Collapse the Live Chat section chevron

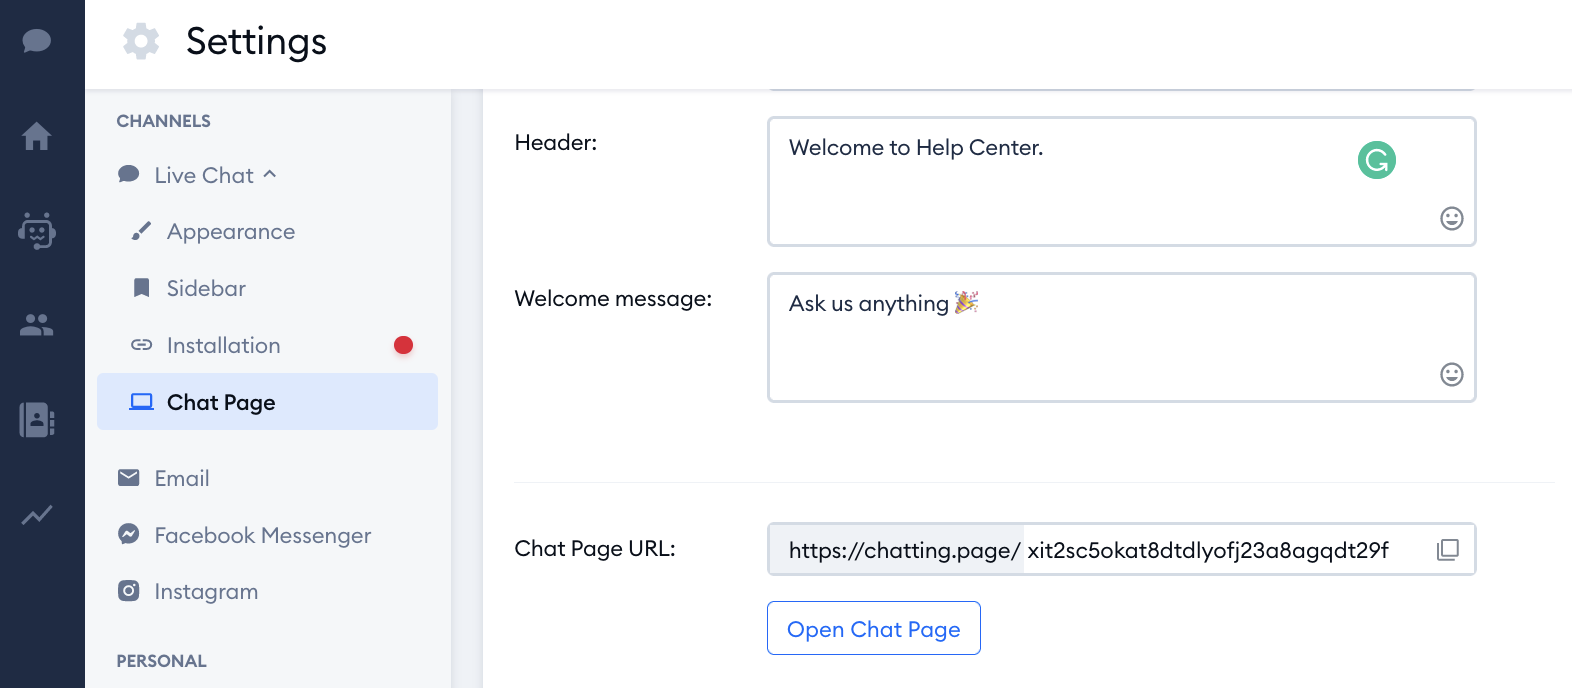[269, 174]
